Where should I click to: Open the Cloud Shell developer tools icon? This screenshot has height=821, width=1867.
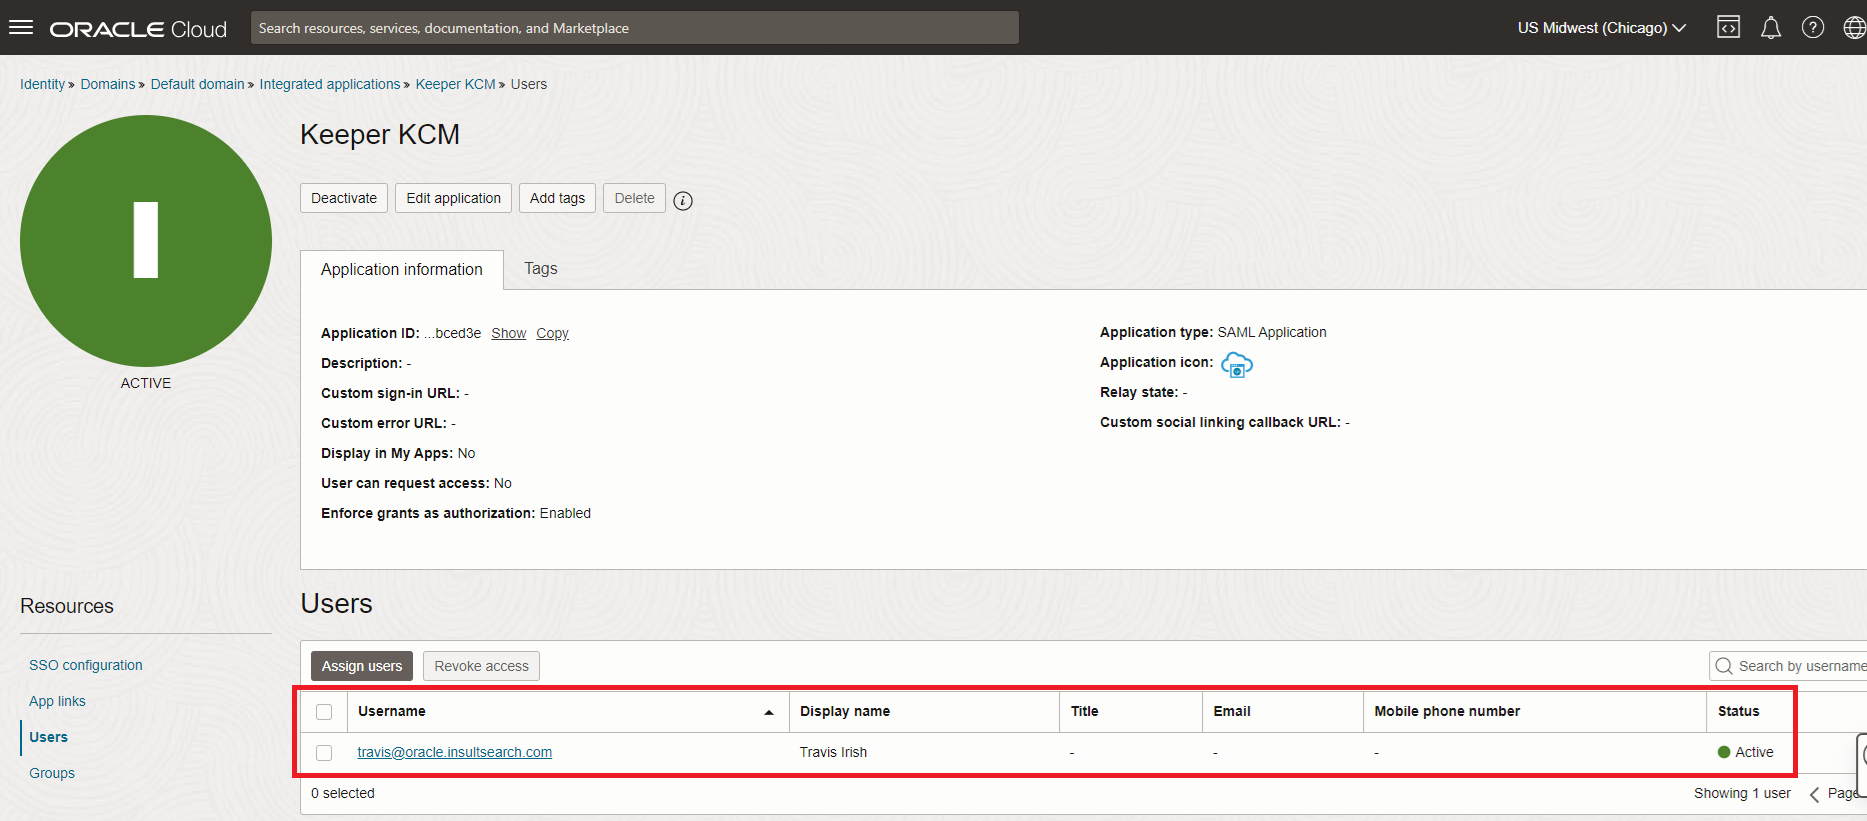[1728, 28]
